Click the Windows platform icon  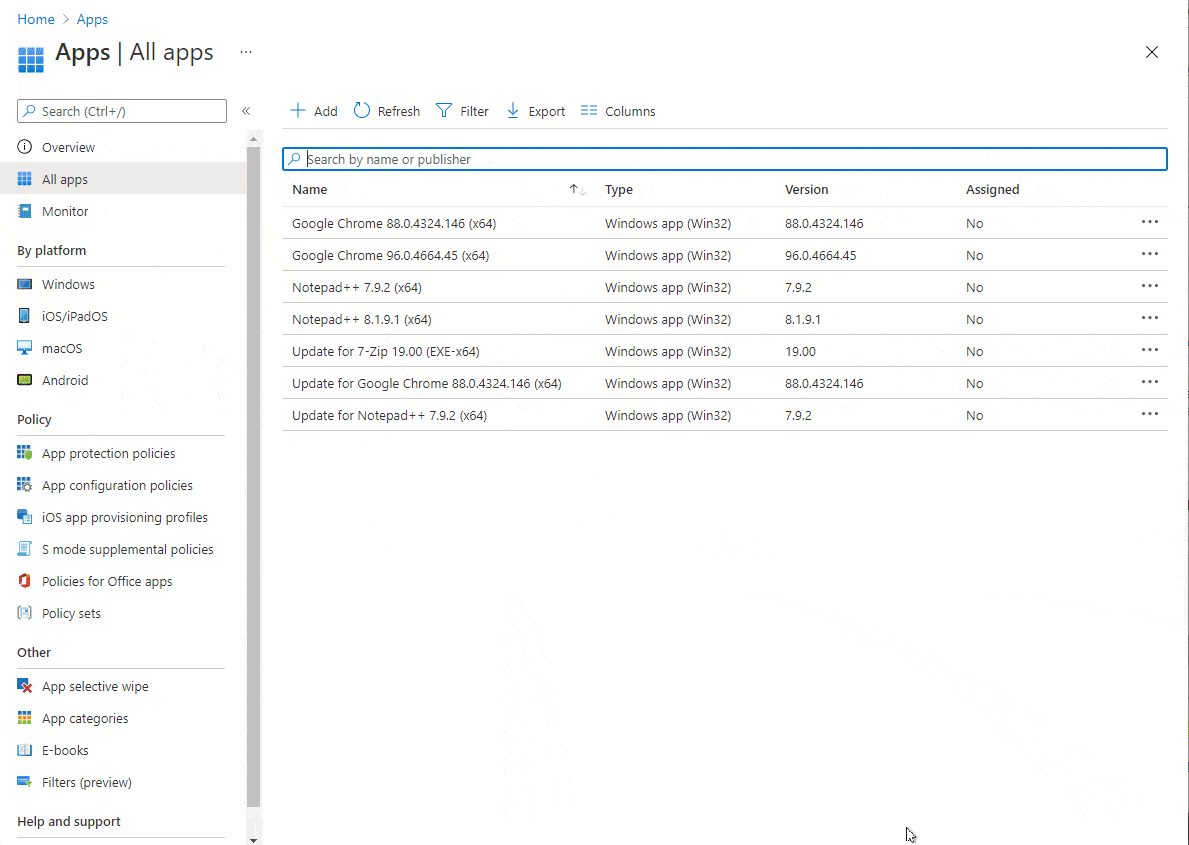(24, 284)
